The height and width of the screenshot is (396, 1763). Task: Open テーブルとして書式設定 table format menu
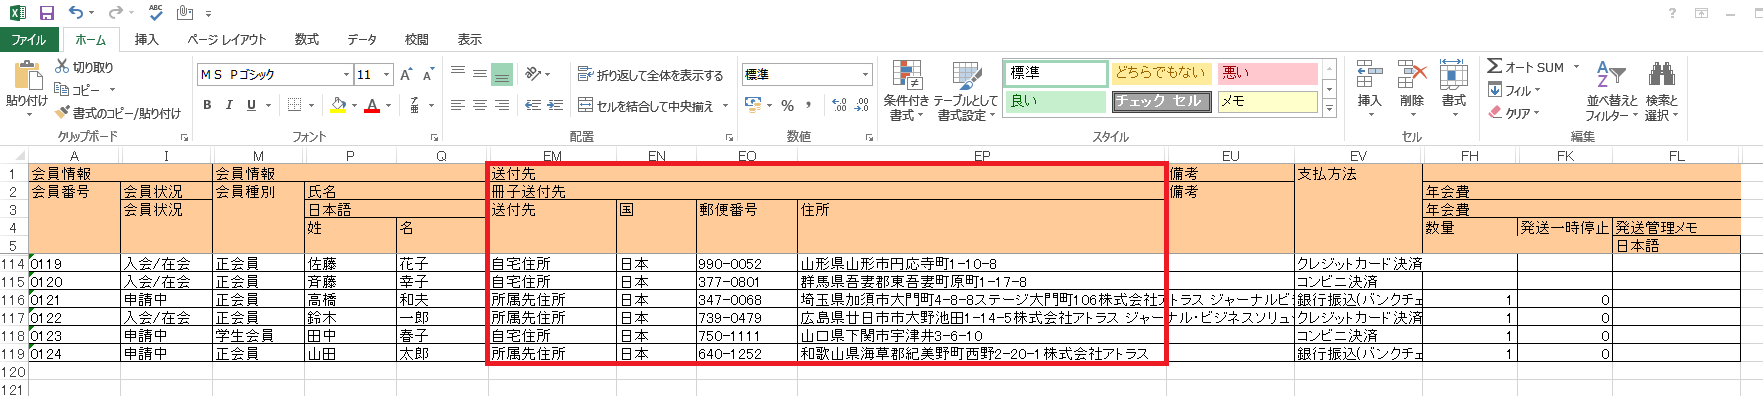(966, 90)
